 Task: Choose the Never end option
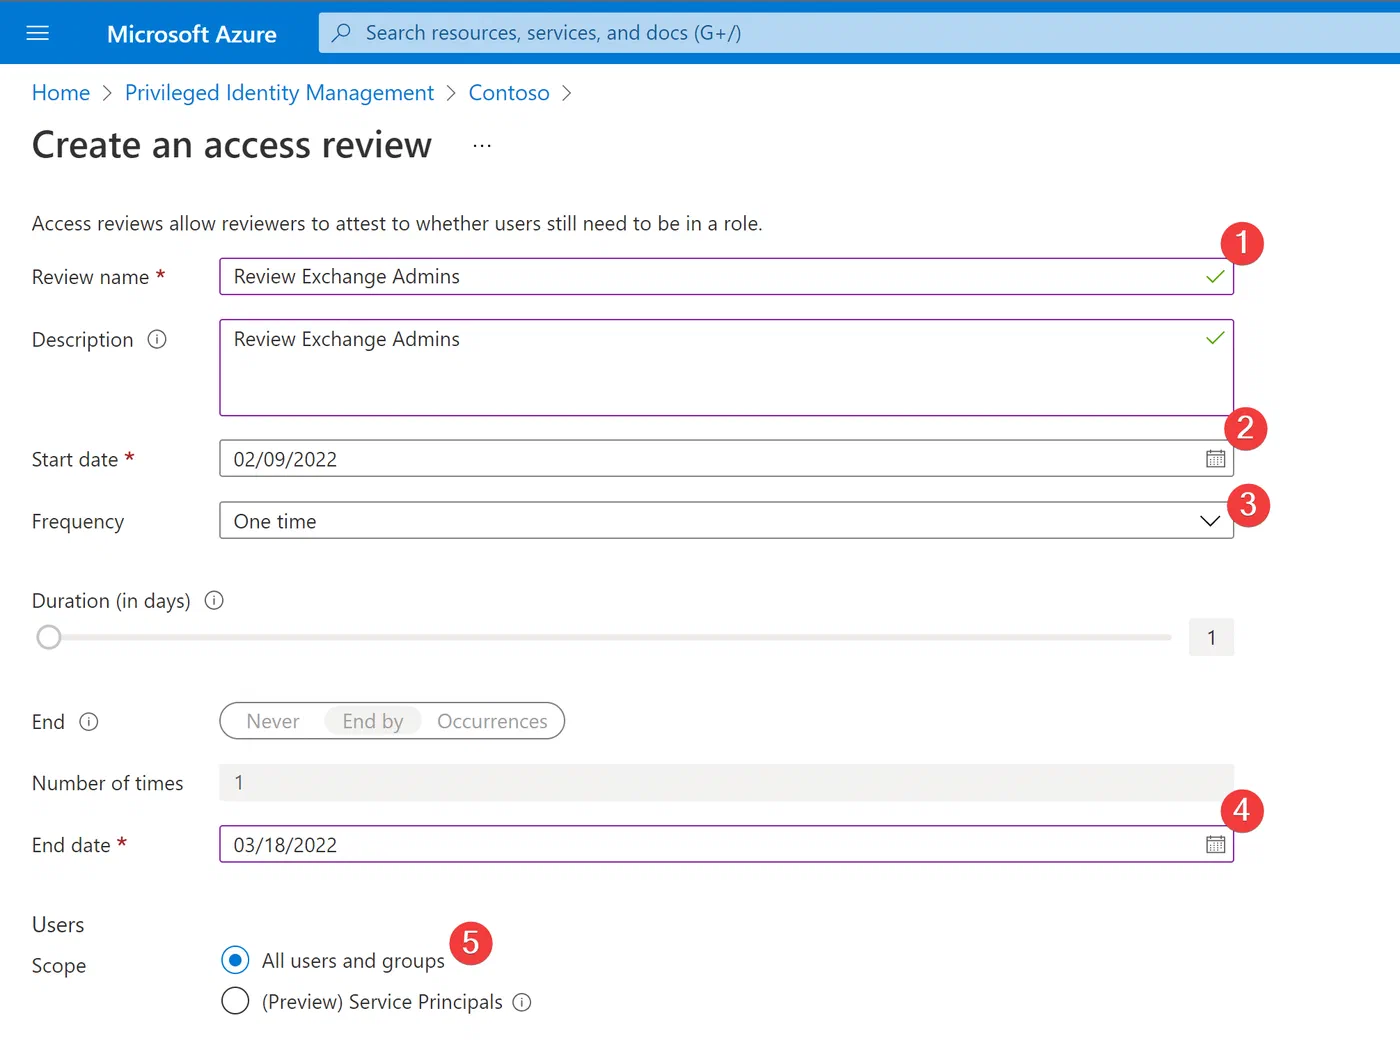pos(273,721)
